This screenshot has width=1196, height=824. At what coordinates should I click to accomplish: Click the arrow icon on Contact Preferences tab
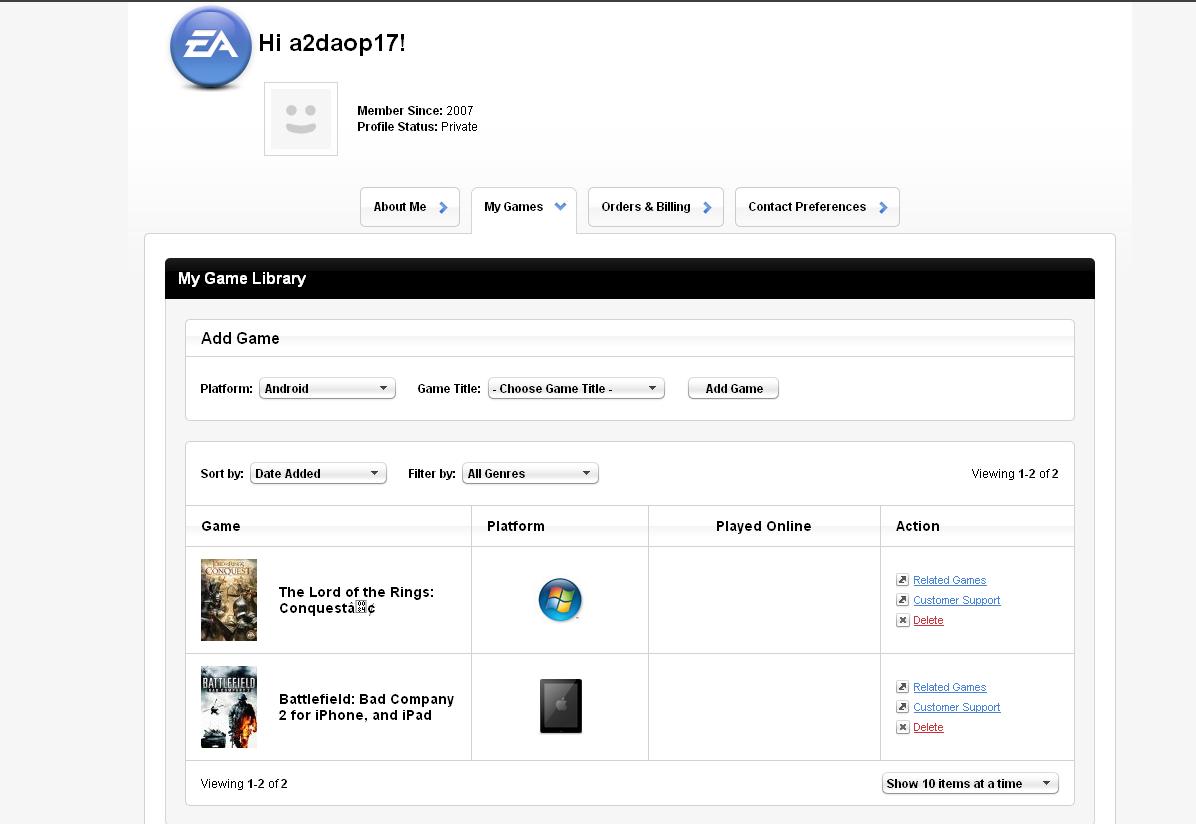coord(883,208)
